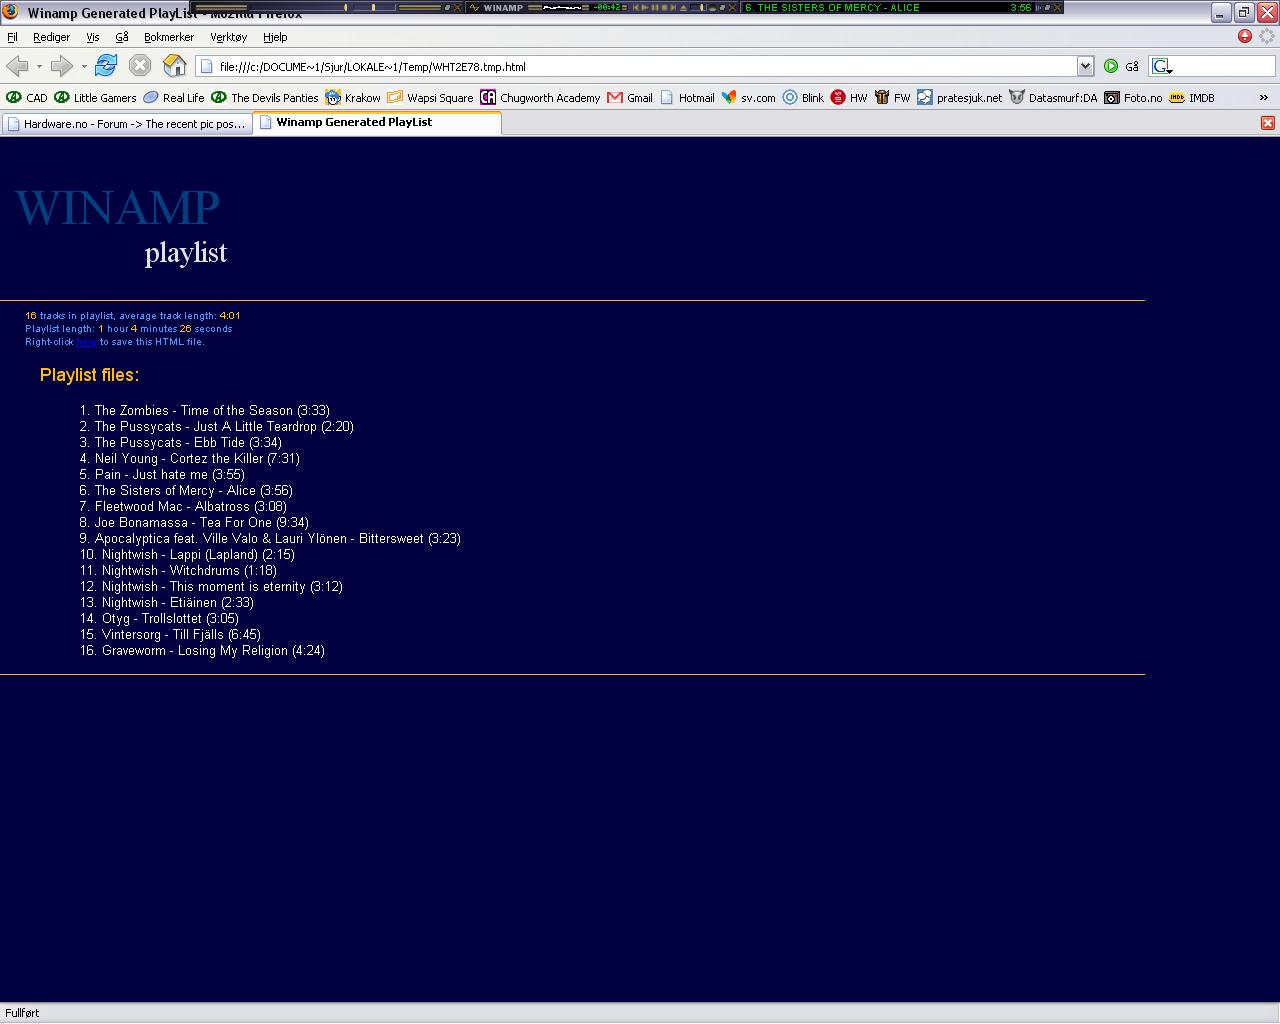Screen dimensions: 1280x1024
Task: Expand the address bar URL dropdown
Action: pos(1085,66)
